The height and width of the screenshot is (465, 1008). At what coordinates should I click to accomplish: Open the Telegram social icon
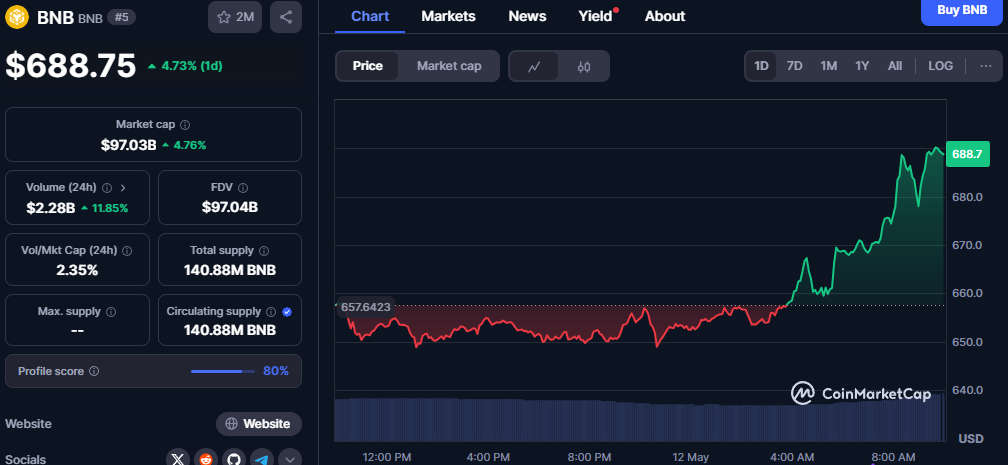click(262, 459)
